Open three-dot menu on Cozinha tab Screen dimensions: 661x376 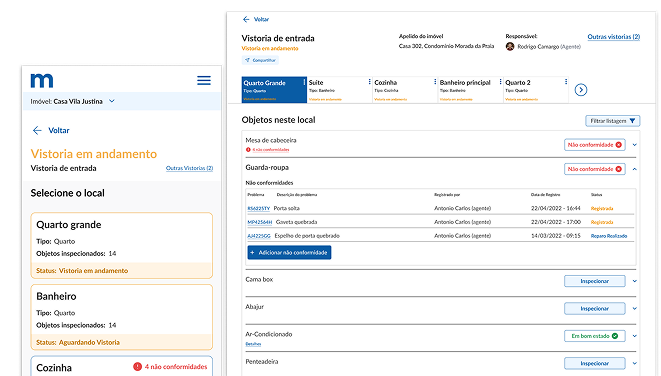[435, 82]
